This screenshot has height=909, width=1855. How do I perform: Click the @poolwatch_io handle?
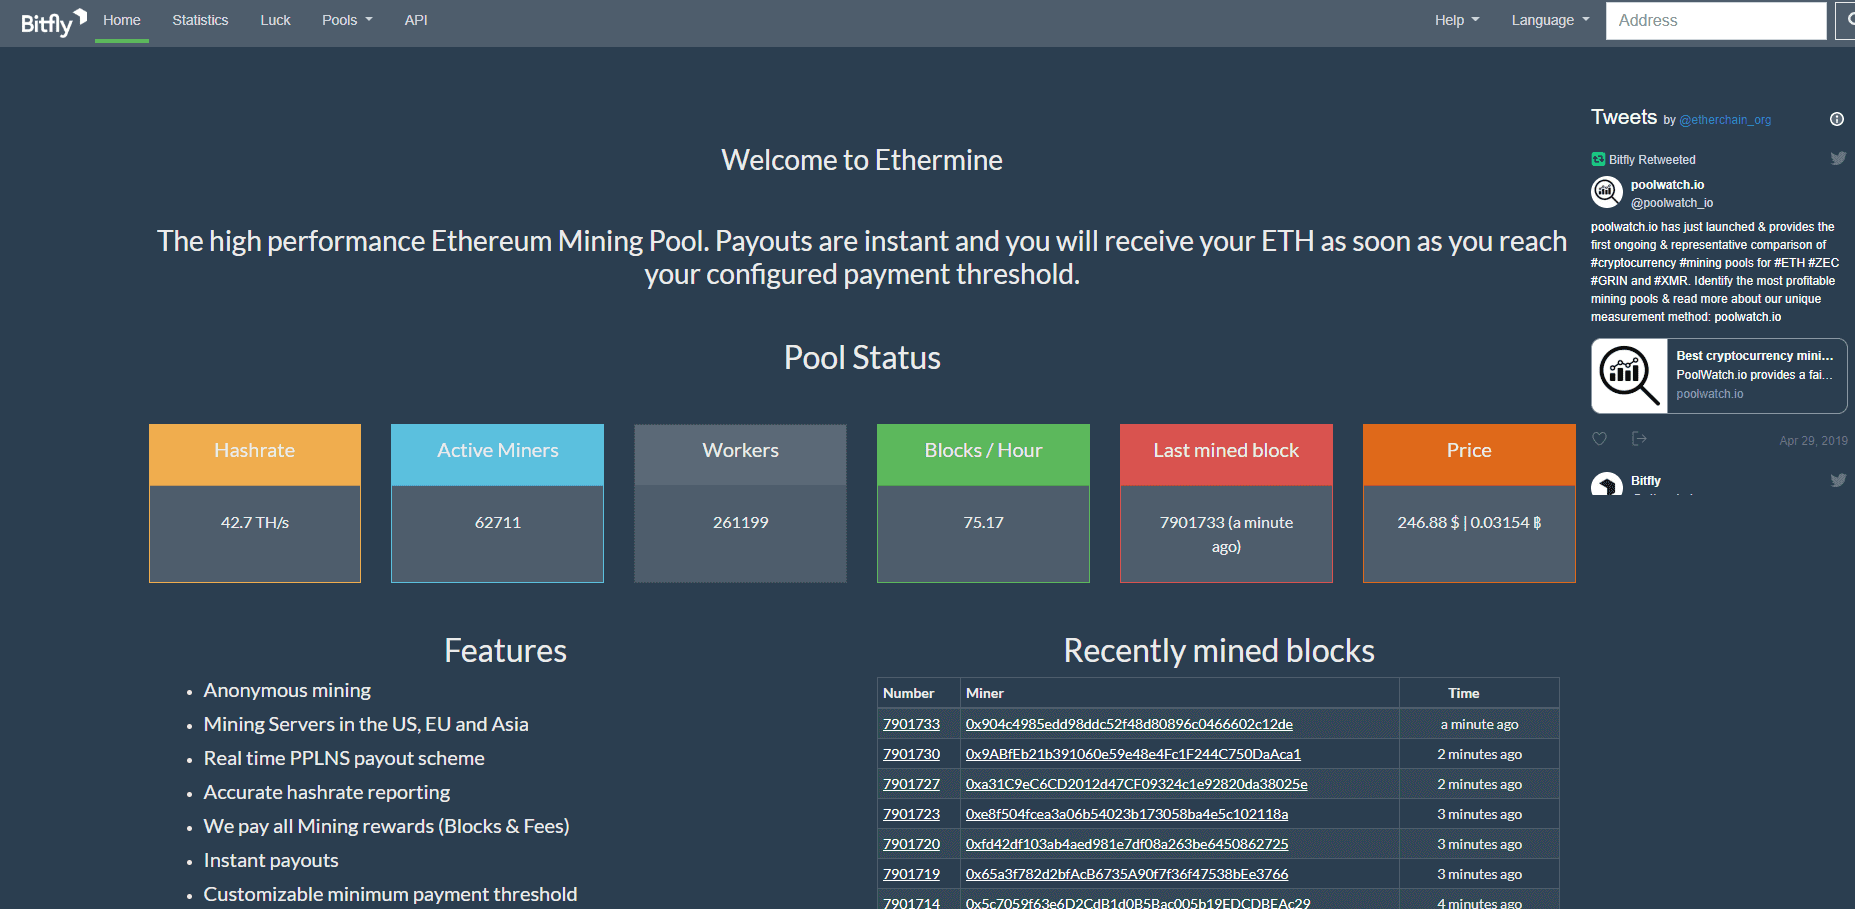1672,203
